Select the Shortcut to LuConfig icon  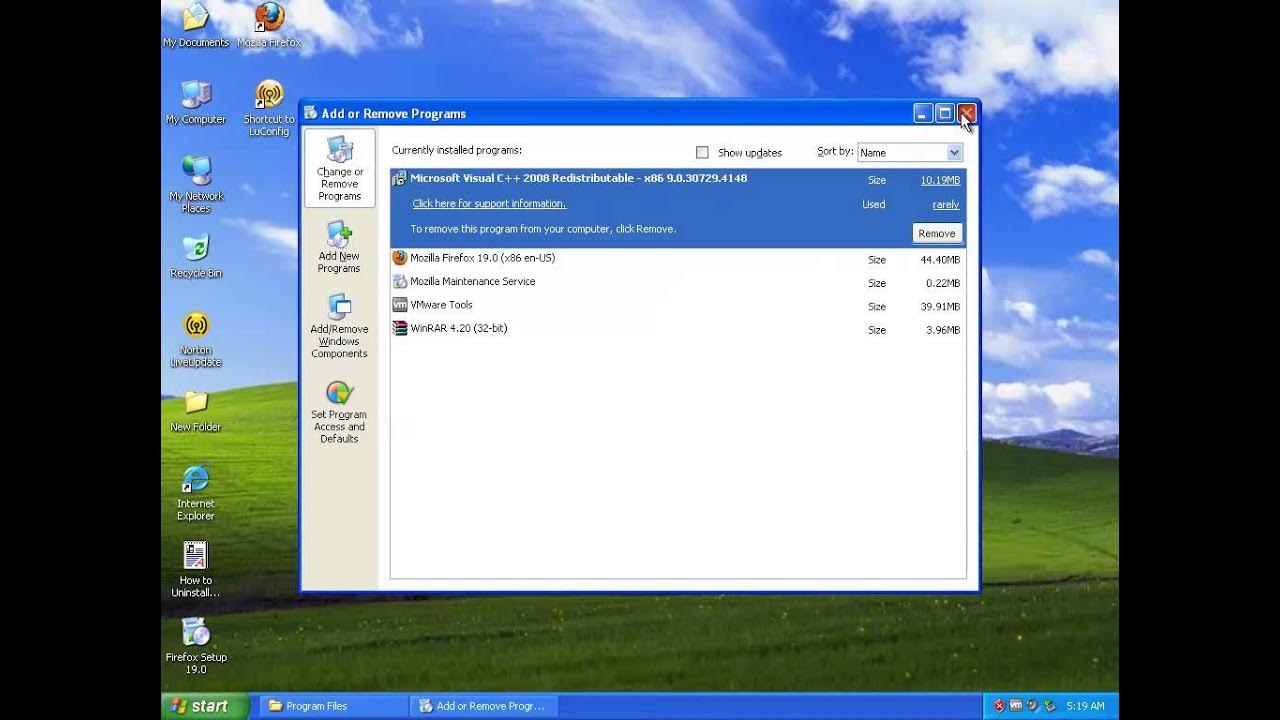(269, 108)
